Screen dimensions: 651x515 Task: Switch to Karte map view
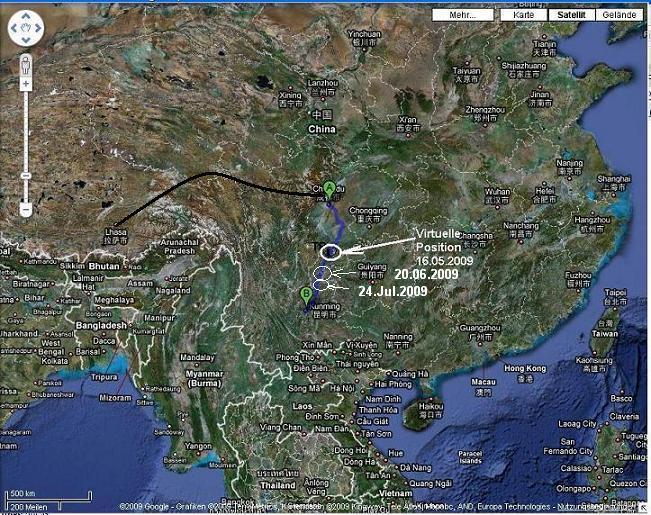[523, 15]
